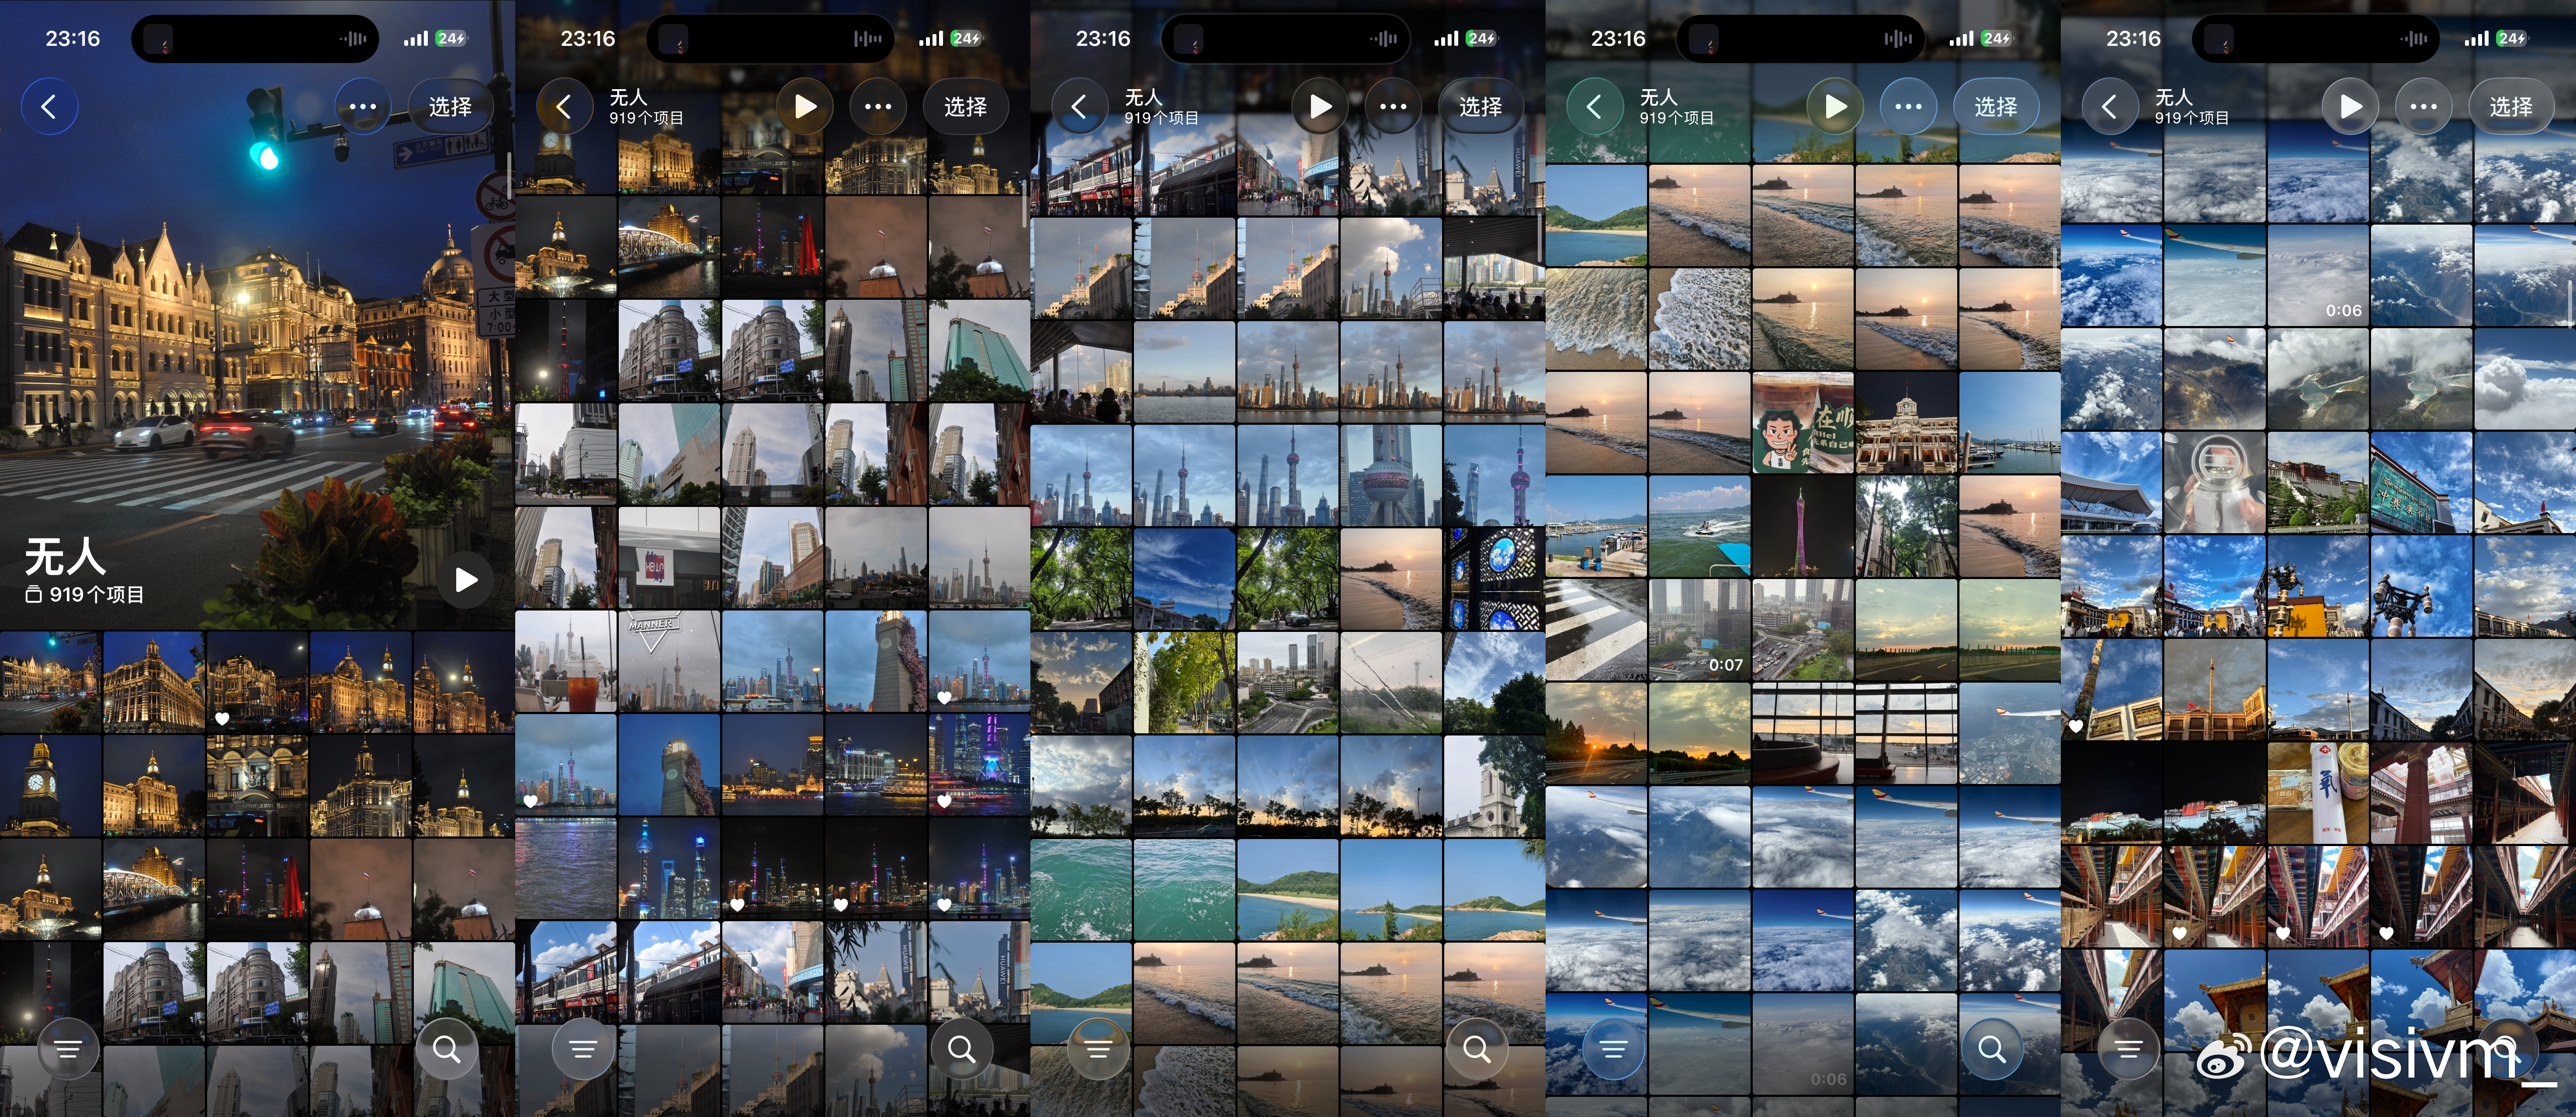Open the green signboard photo in fifth screenshot

point(2421,482)
